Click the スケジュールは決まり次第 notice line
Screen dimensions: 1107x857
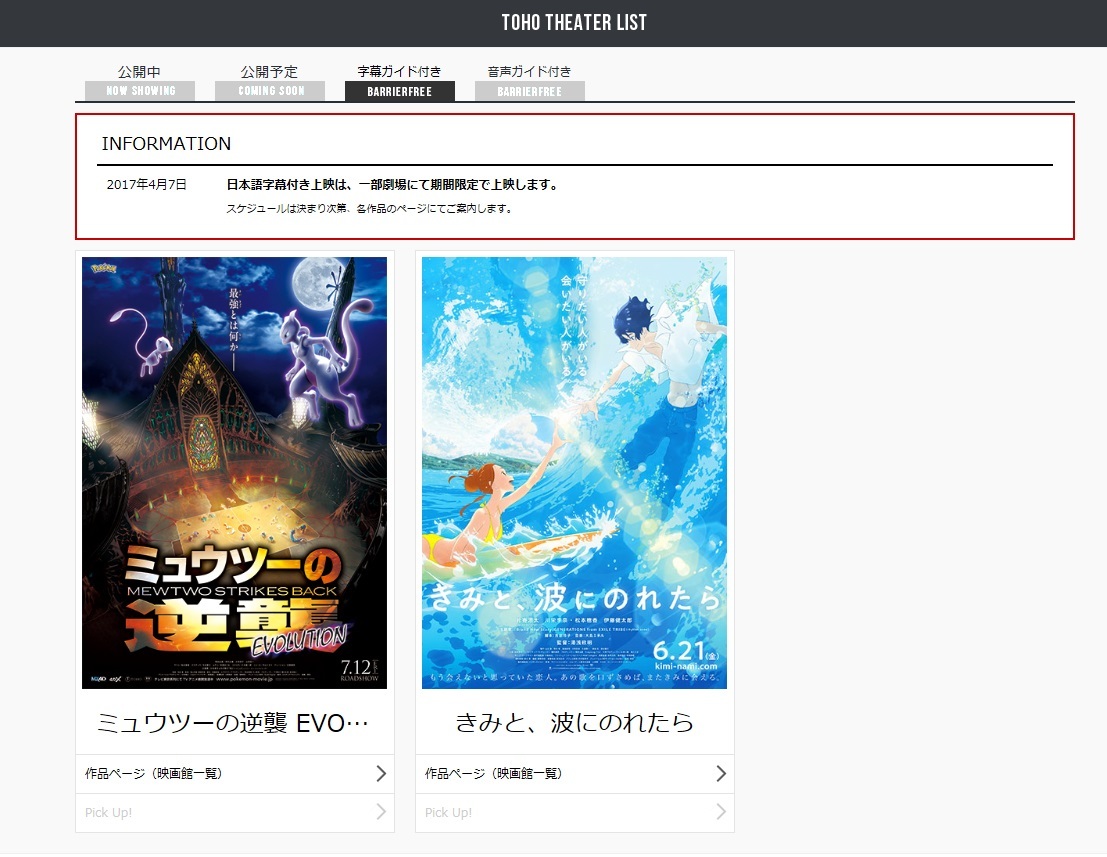tap(369, 209)
